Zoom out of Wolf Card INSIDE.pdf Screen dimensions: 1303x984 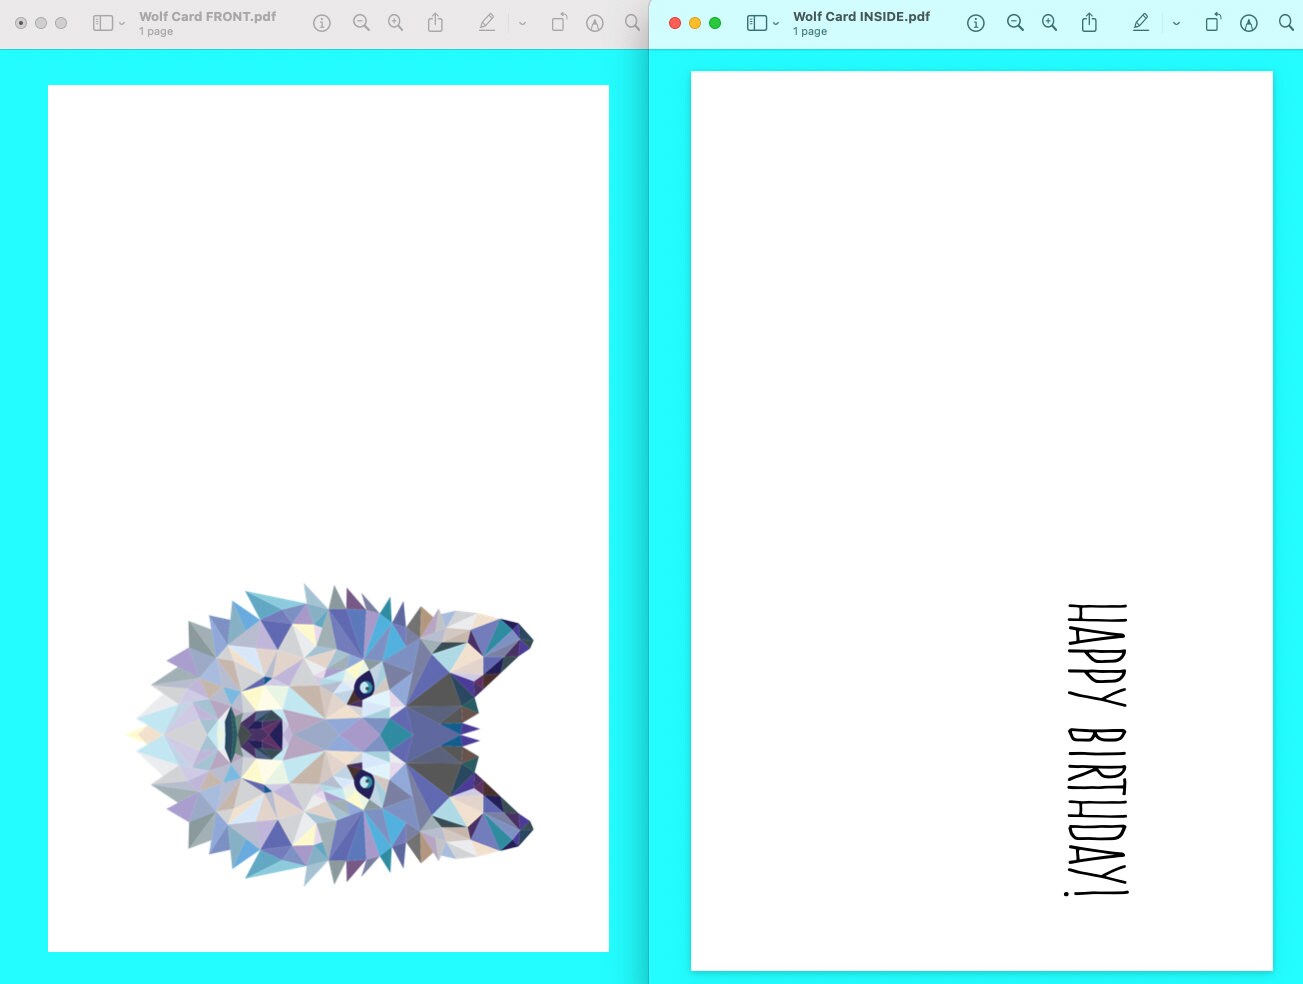coord(1015,22)
